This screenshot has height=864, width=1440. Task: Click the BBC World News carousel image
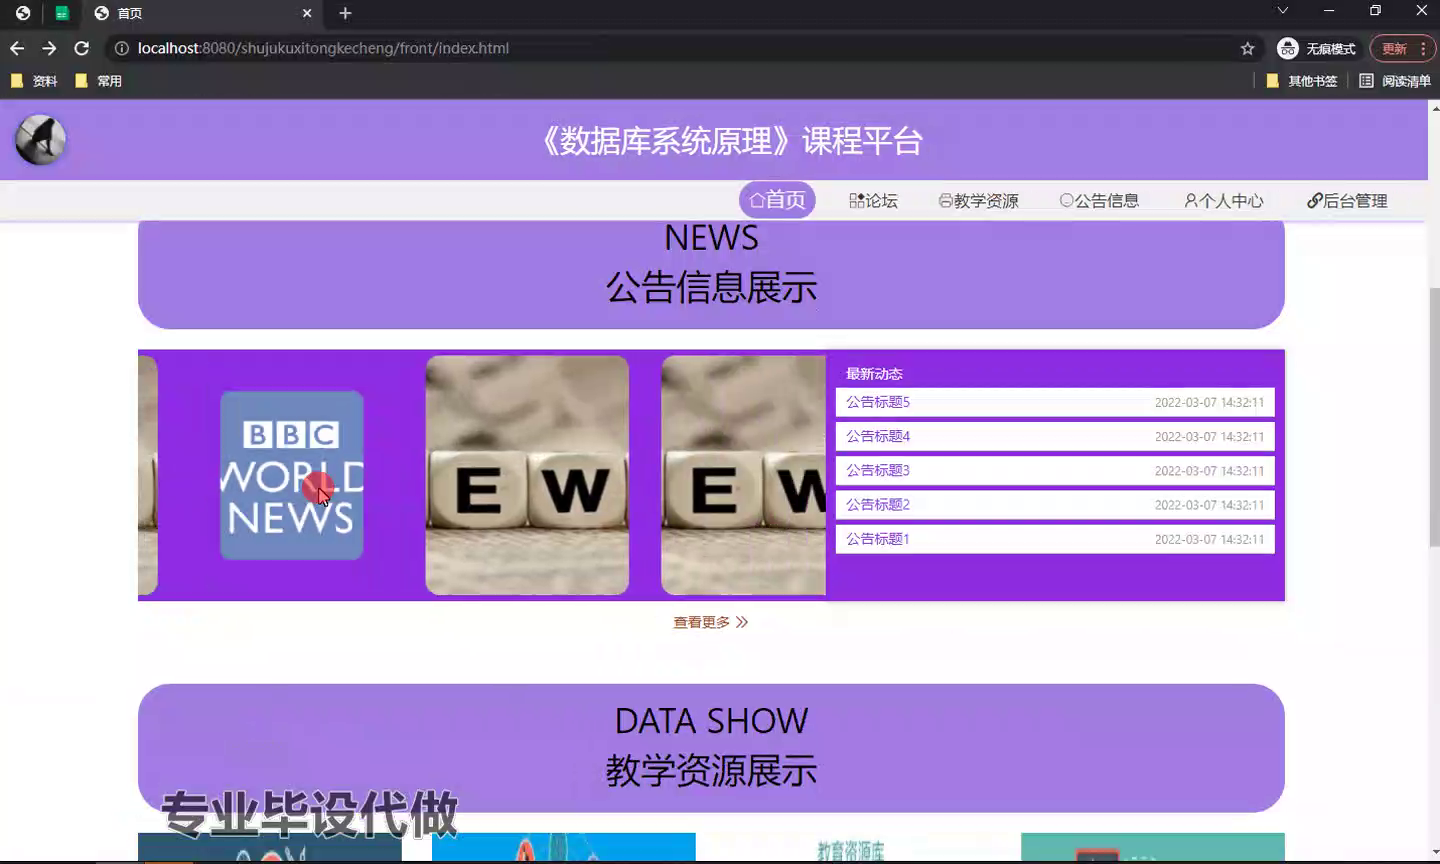tap(292, 475)
